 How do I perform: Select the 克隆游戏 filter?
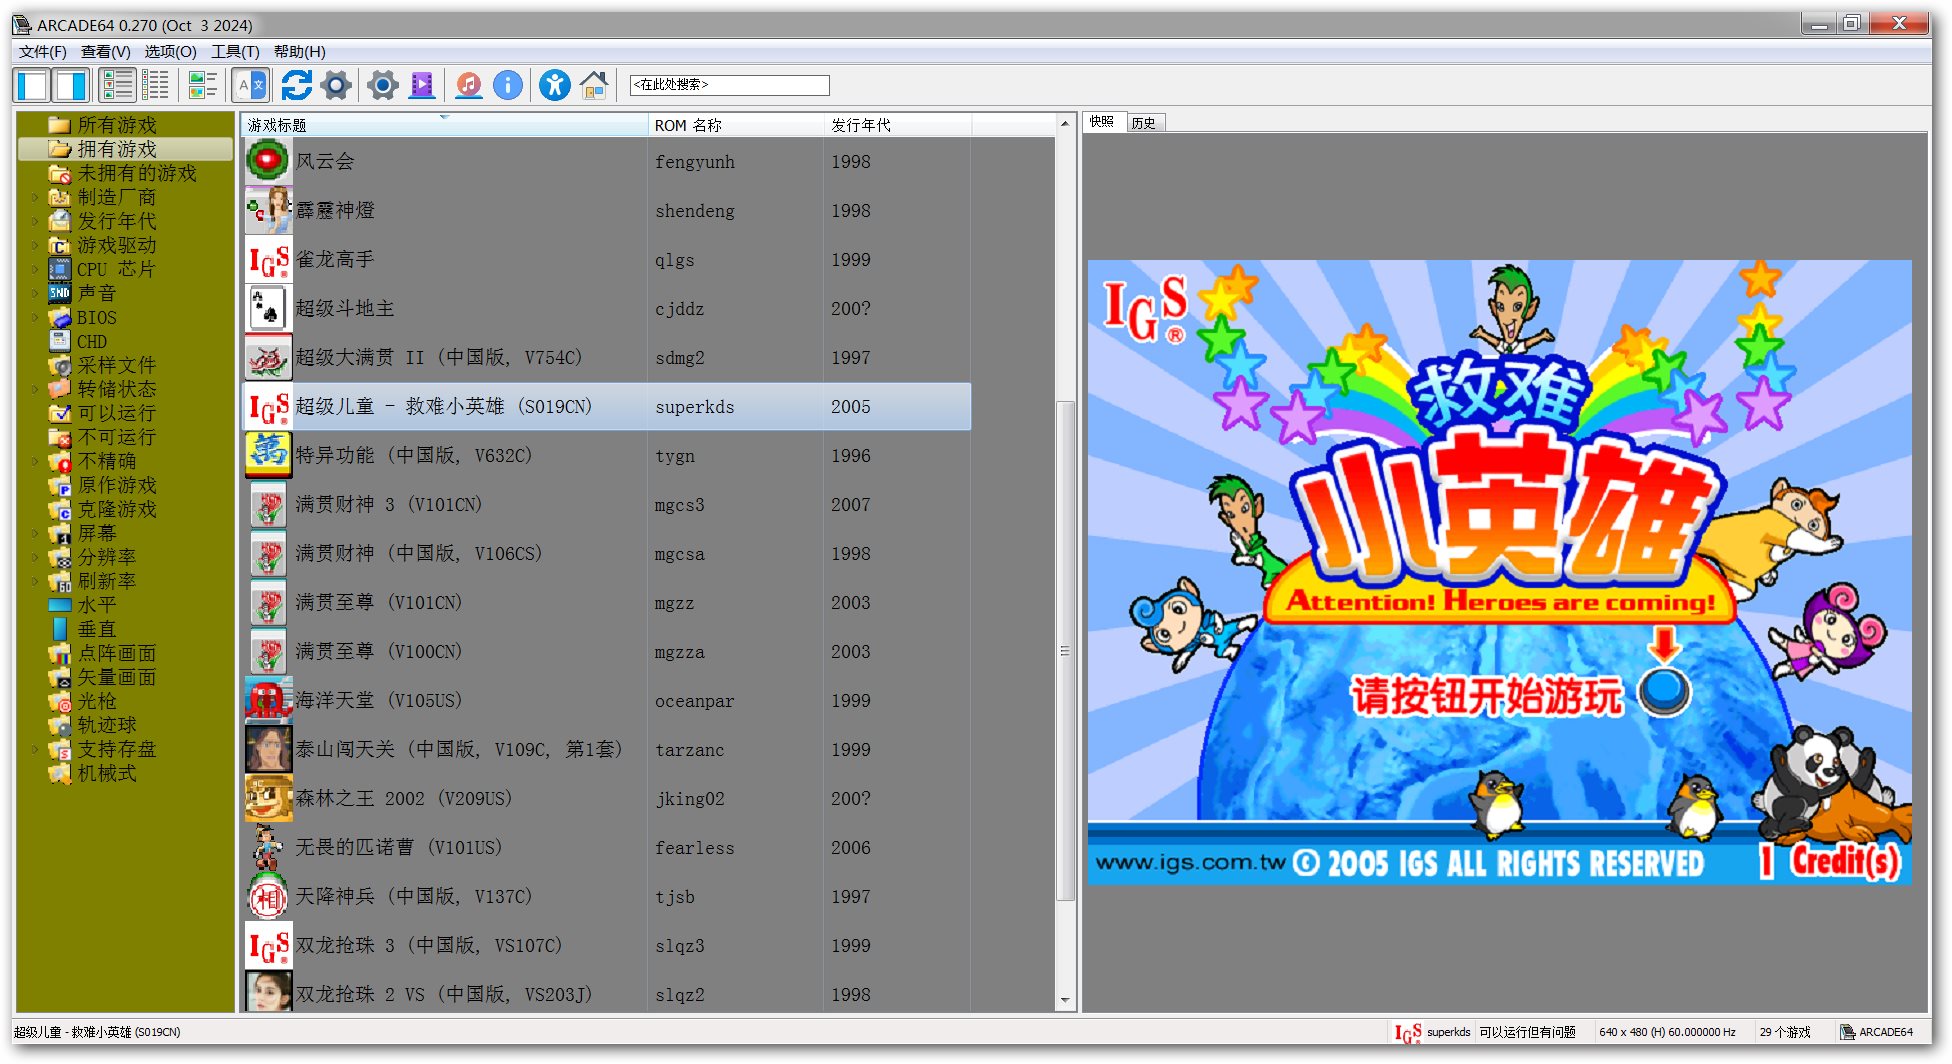coord(103,509)
